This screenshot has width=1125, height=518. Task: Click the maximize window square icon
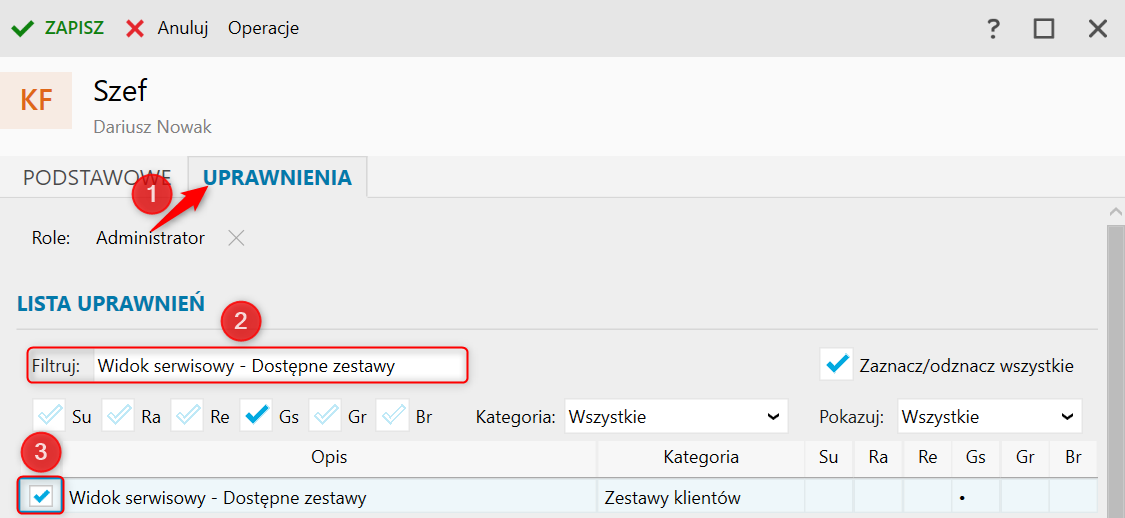[1044, 29]
